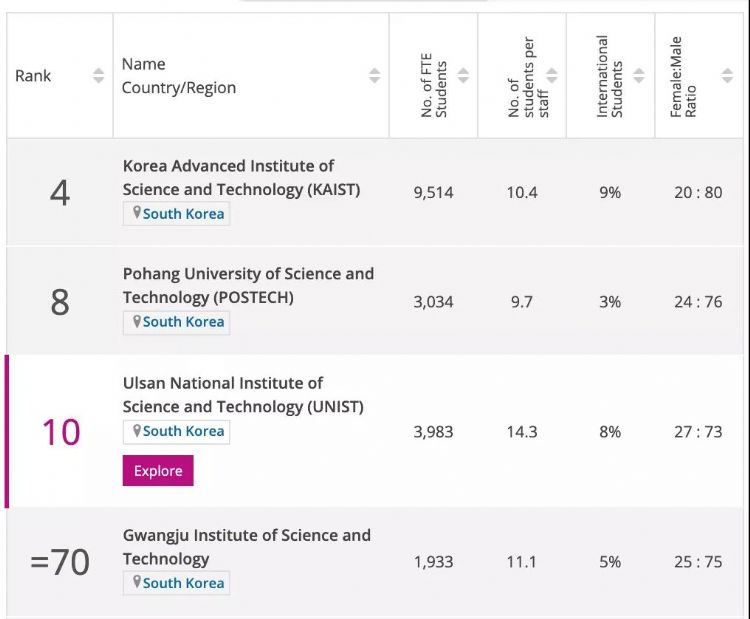Image resolution: width=750 pixels, height=619 pixels.
Task: Click the Rank column header label
Action: coord(33,76)
